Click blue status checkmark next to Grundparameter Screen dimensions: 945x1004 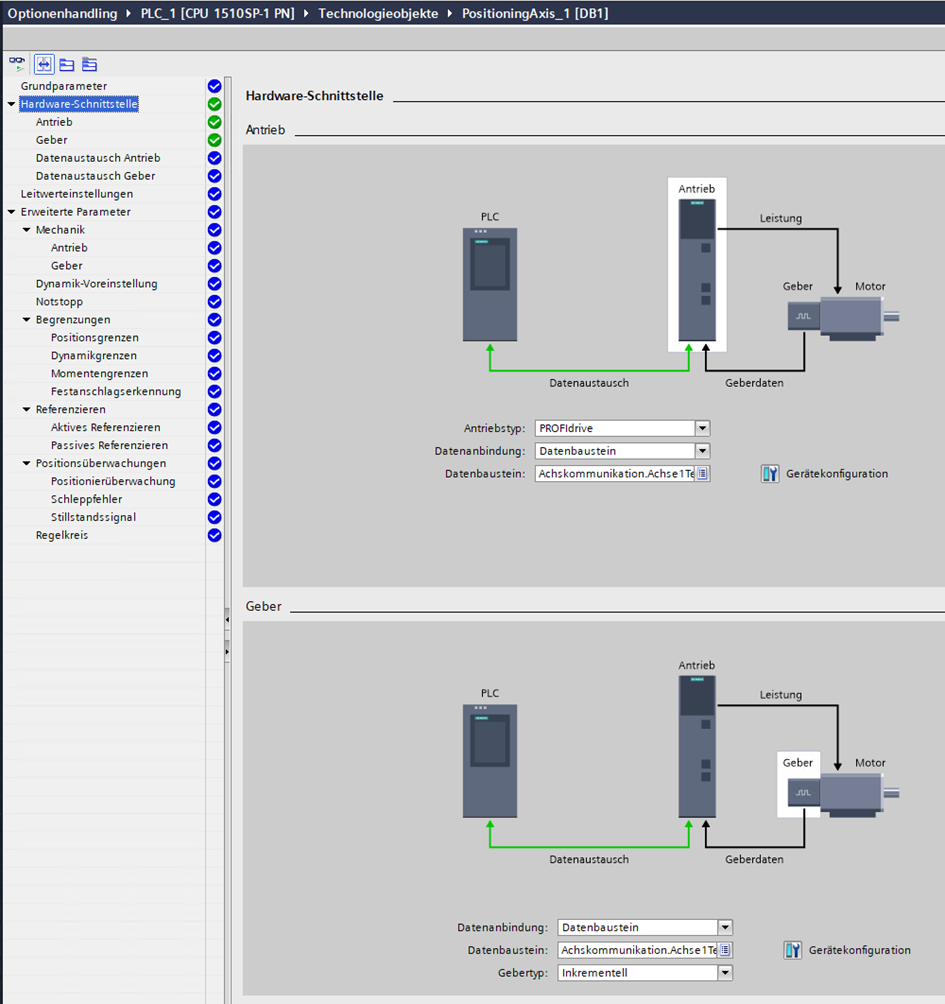214,86
